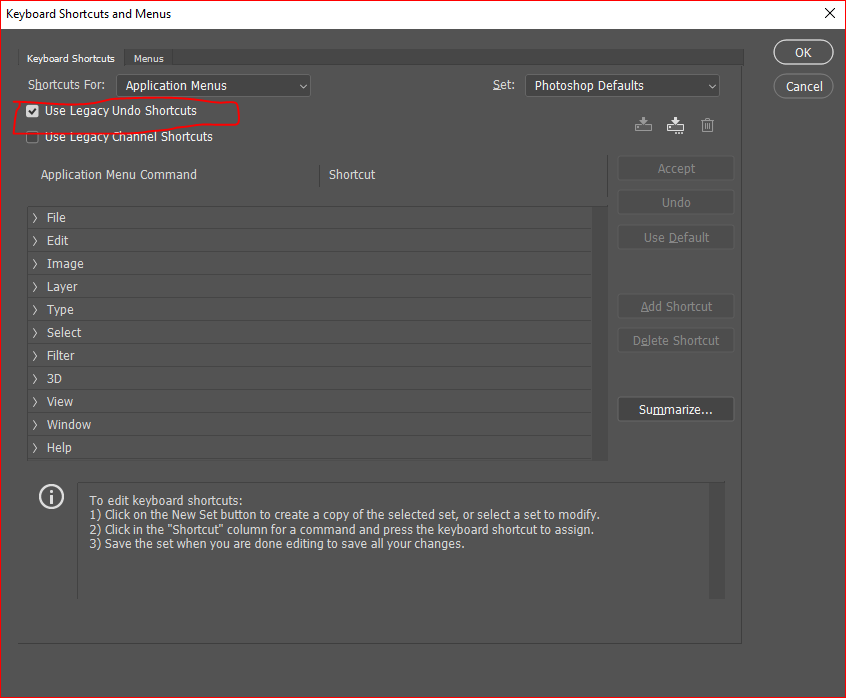Click the command list vertical scrollbar
The image size is (846, 698).
tap(600, 333)
